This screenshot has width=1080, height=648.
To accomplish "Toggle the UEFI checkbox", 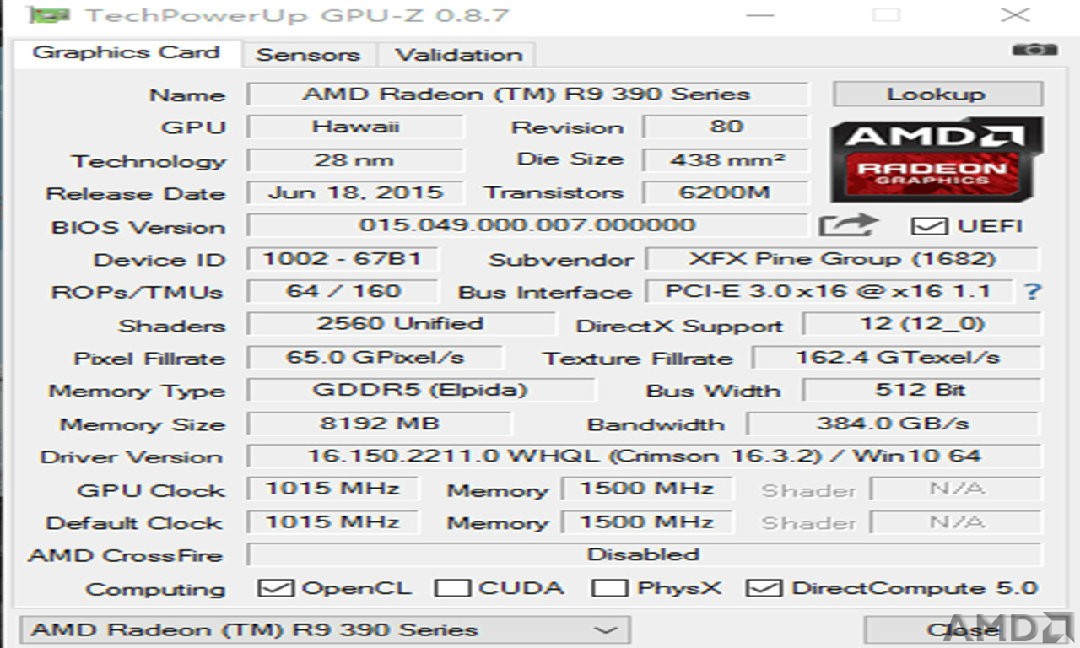I will pyautogui.click(x=928, y=226).
